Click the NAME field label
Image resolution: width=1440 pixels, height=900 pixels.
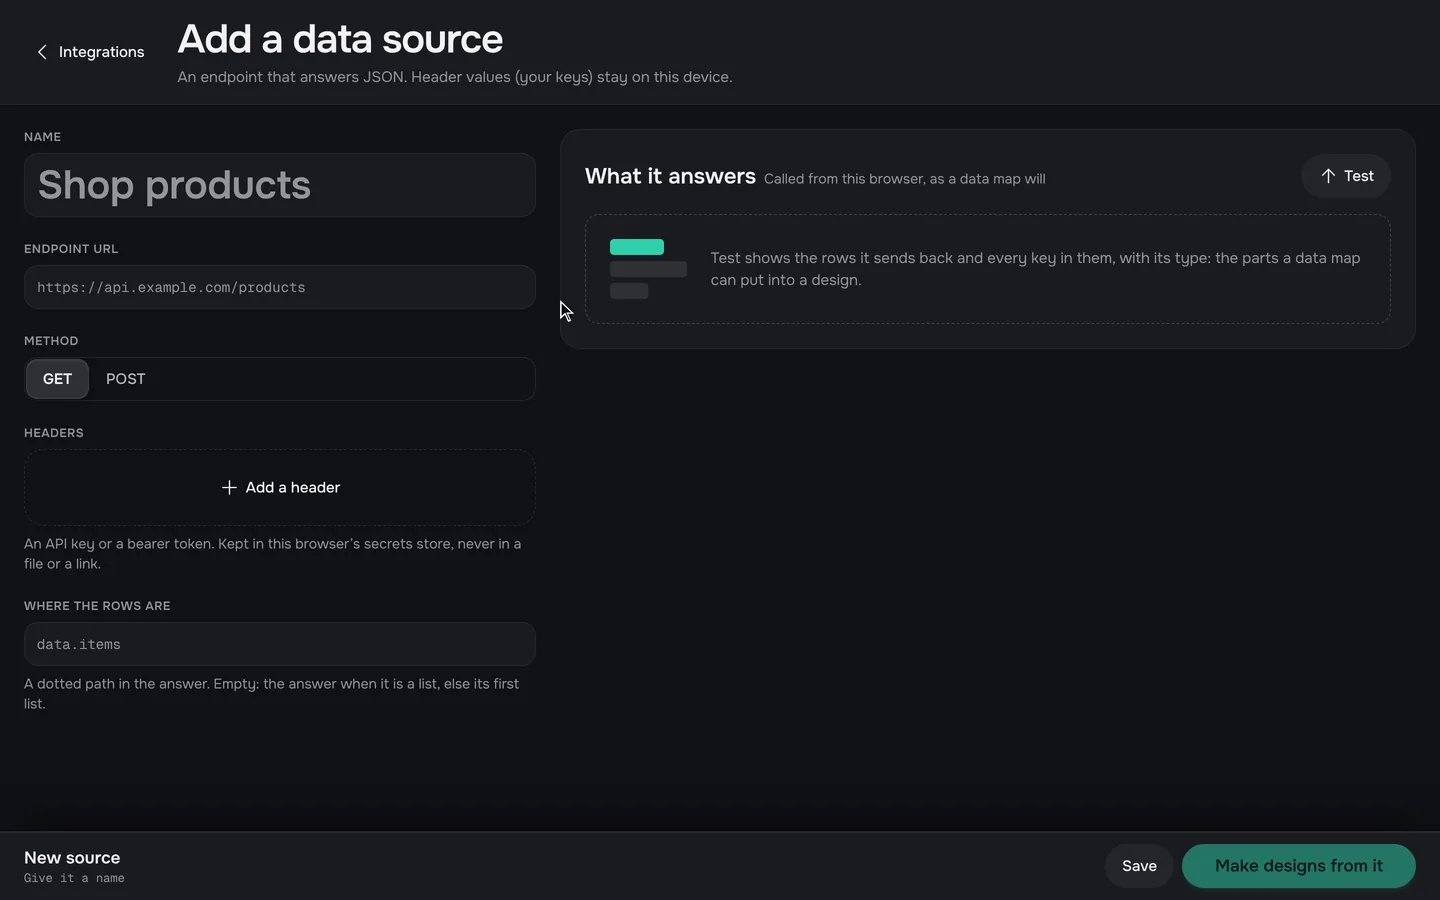point(43,137)
